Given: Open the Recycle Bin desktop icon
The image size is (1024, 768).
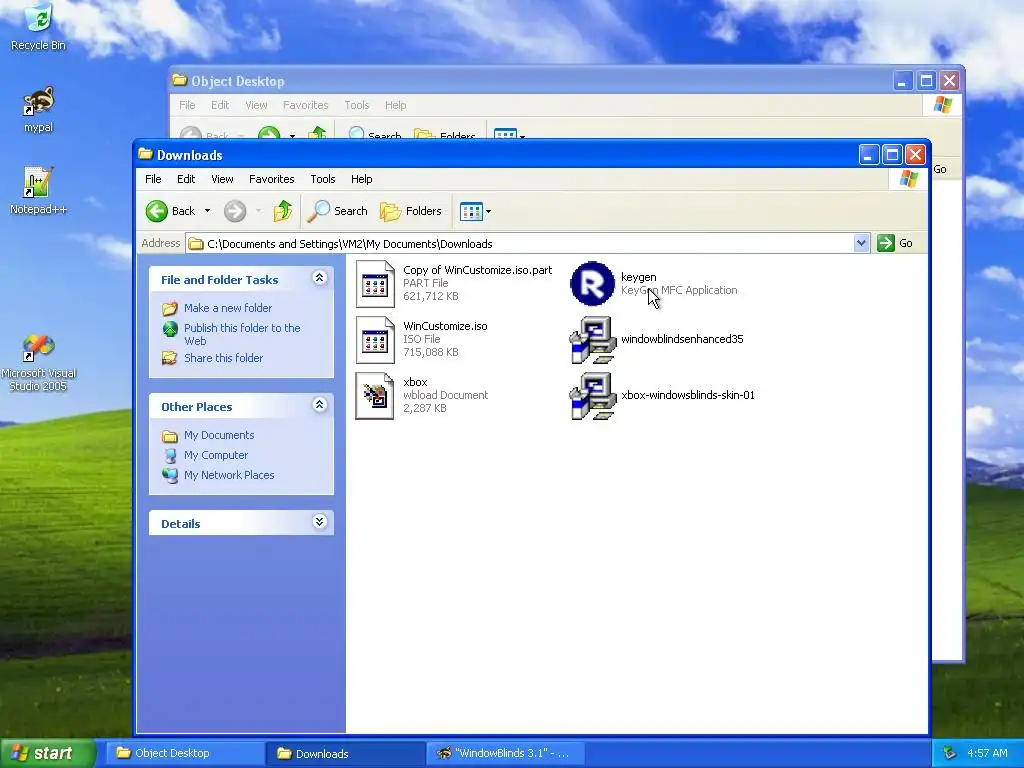Looking at the screenshot, I should pos(39,26).
